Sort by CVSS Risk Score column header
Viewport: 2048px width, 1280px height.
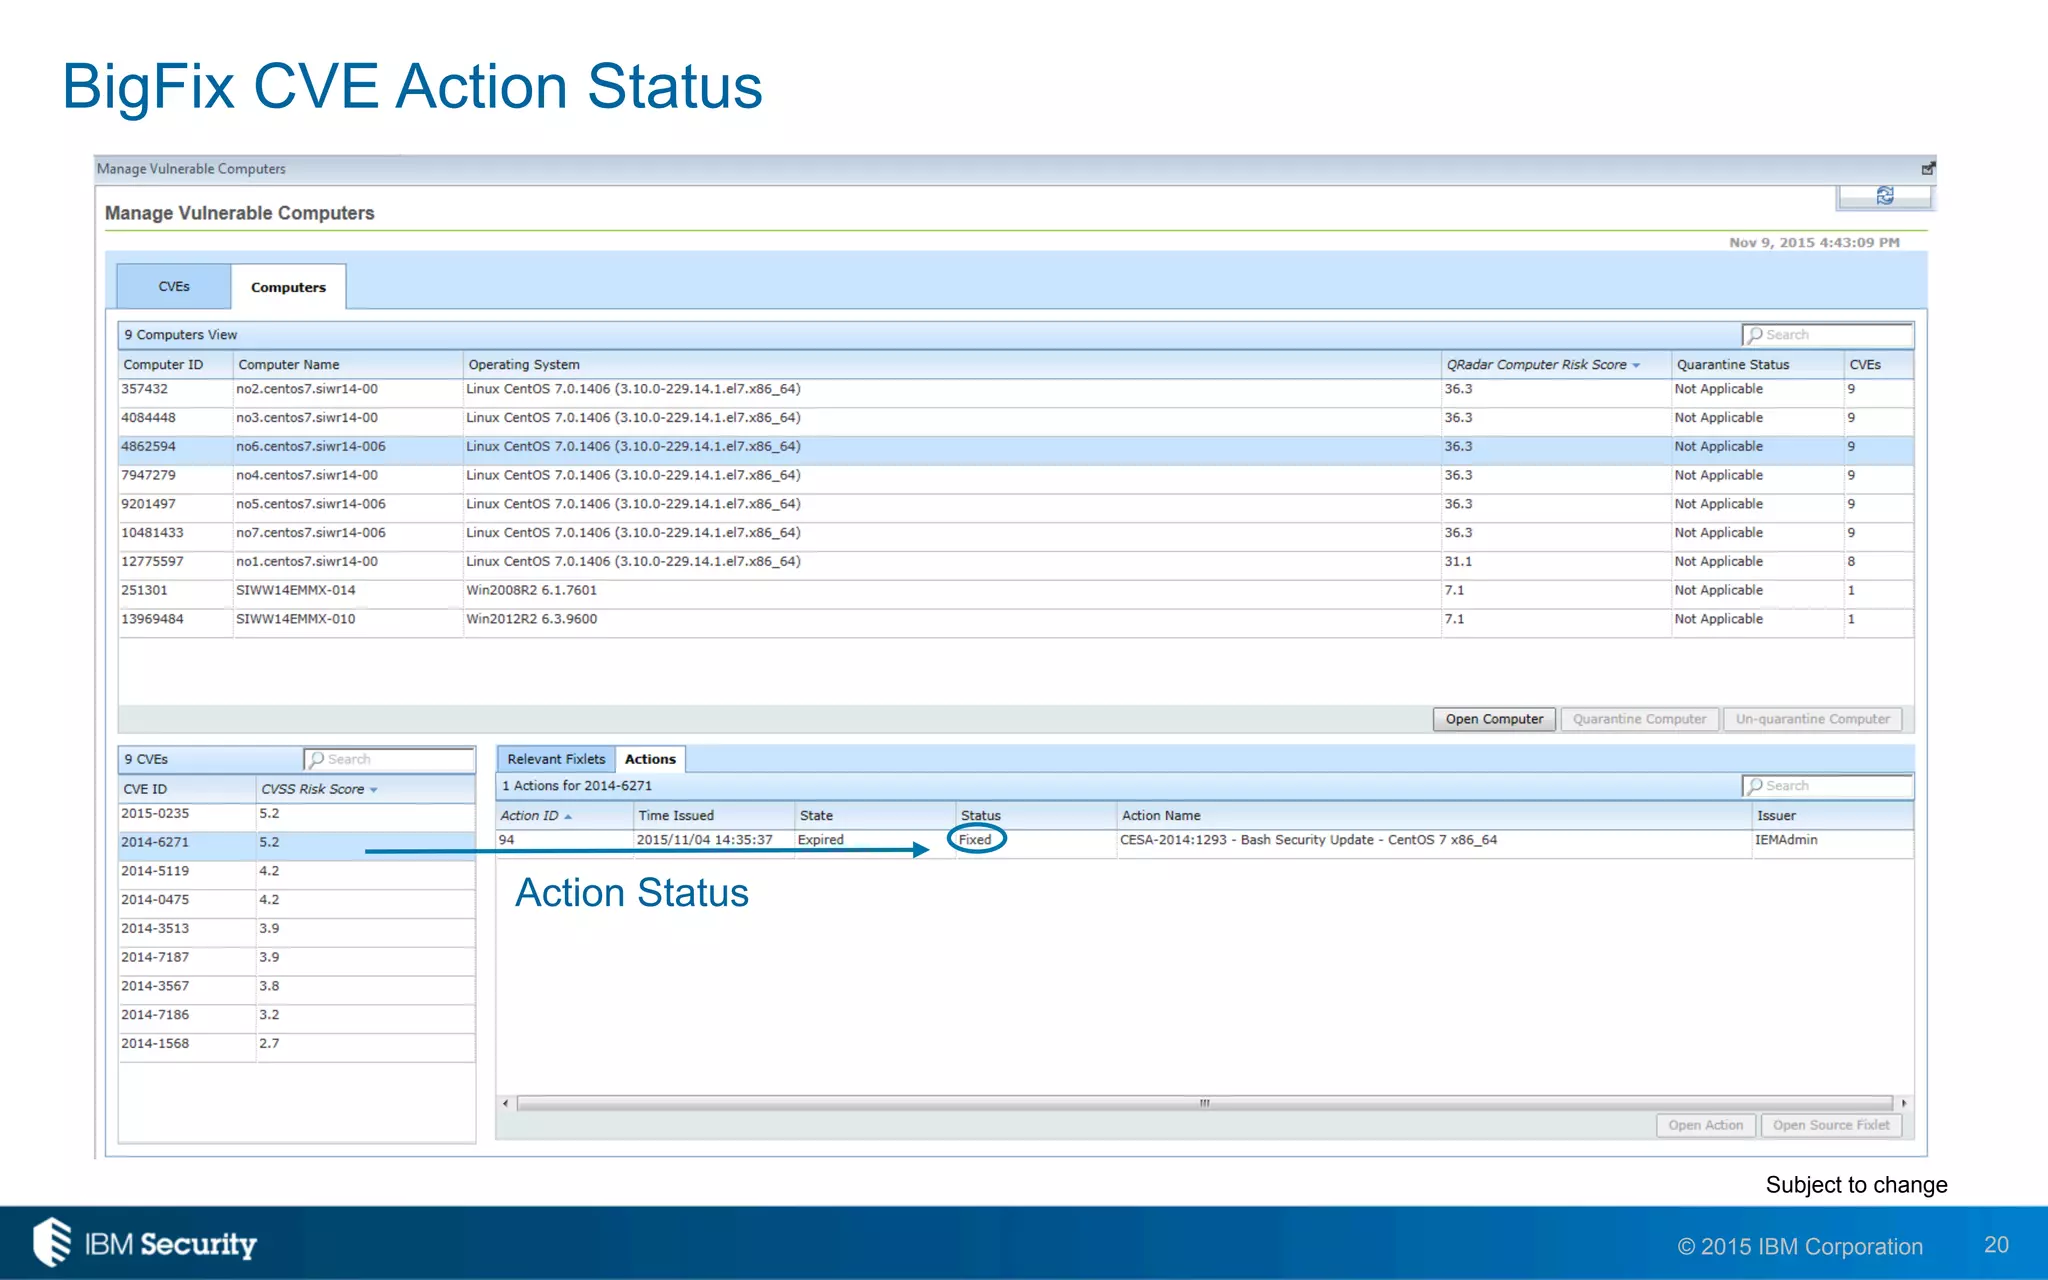(x=365, y=789)
